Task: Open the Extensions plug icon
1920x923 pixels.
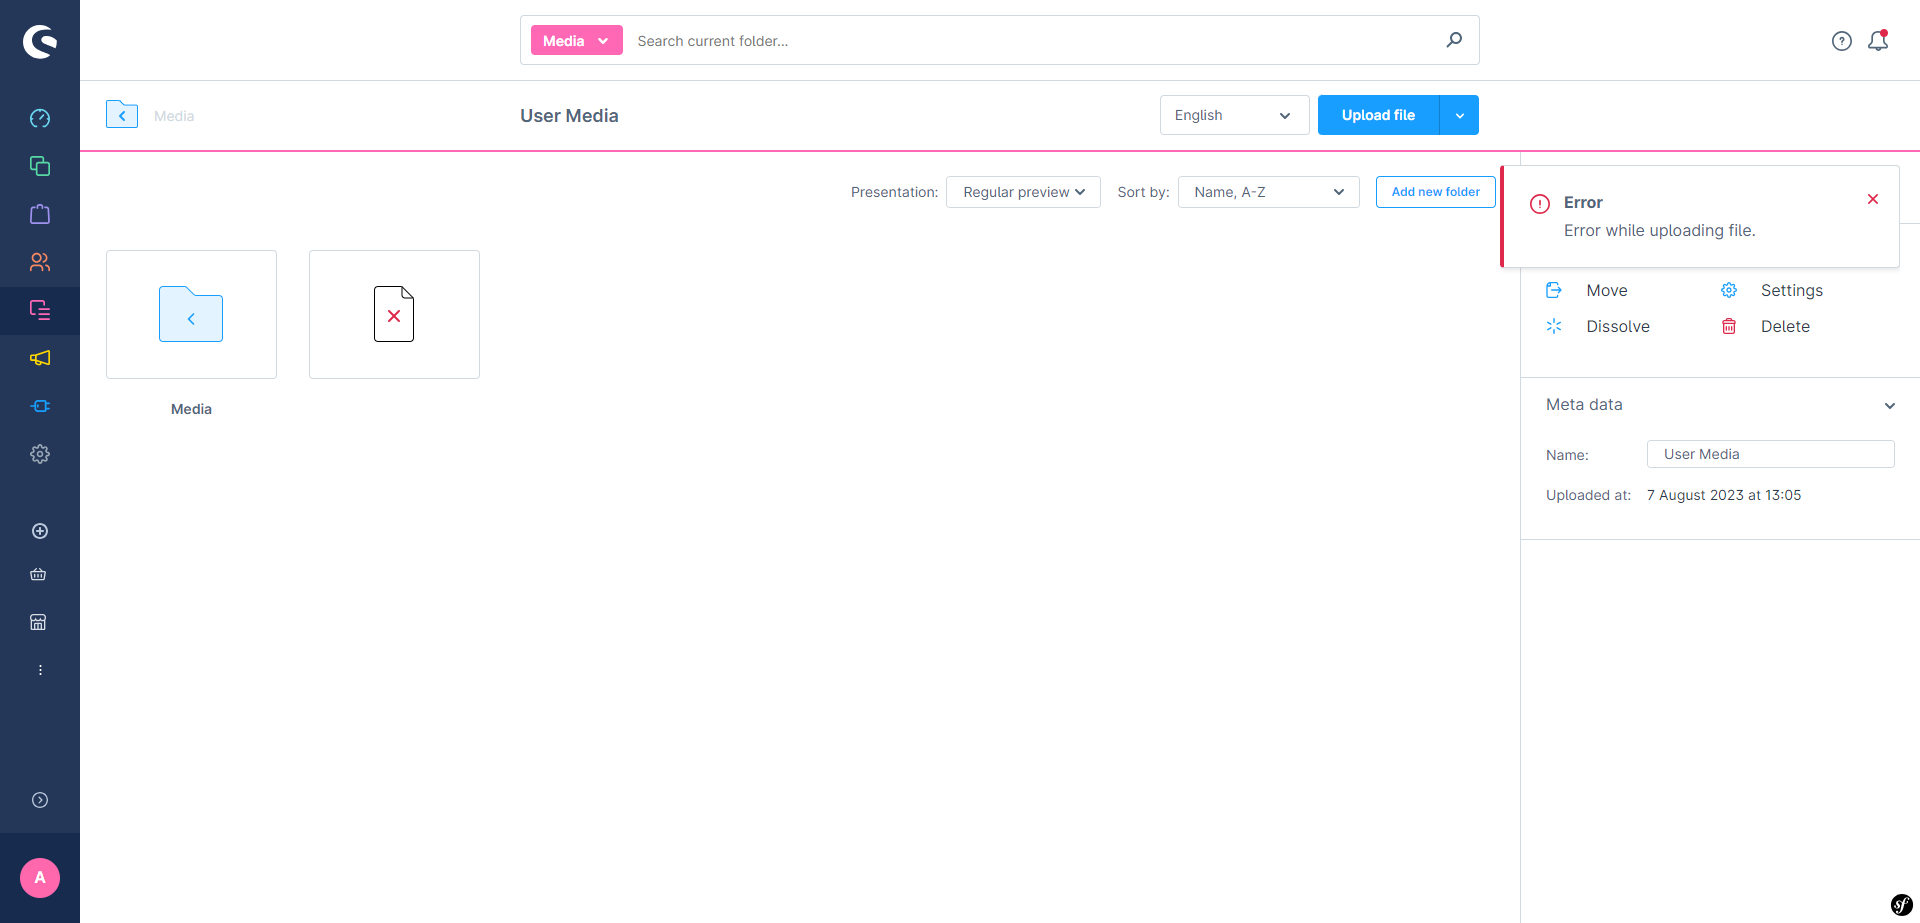Action: (40, 406)
